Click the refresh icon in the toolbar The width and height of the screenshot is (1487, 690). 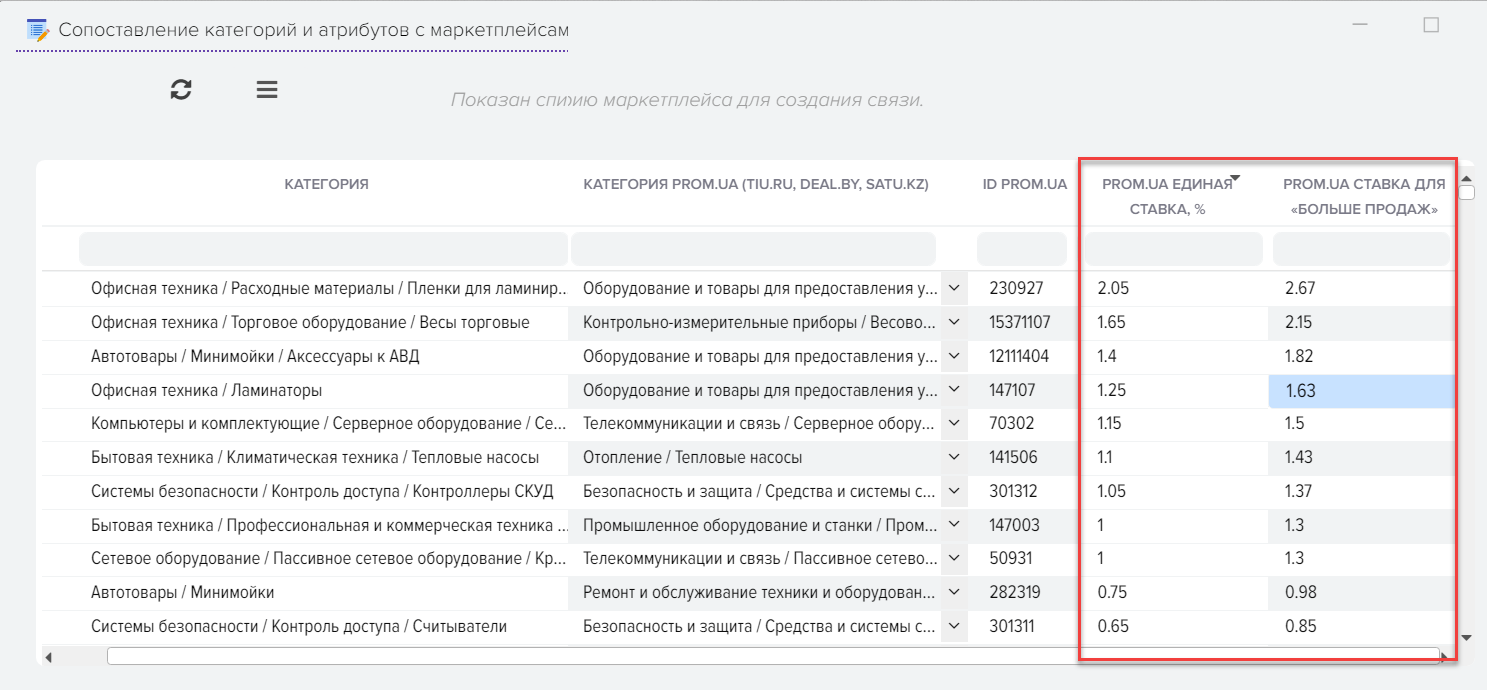181,90
